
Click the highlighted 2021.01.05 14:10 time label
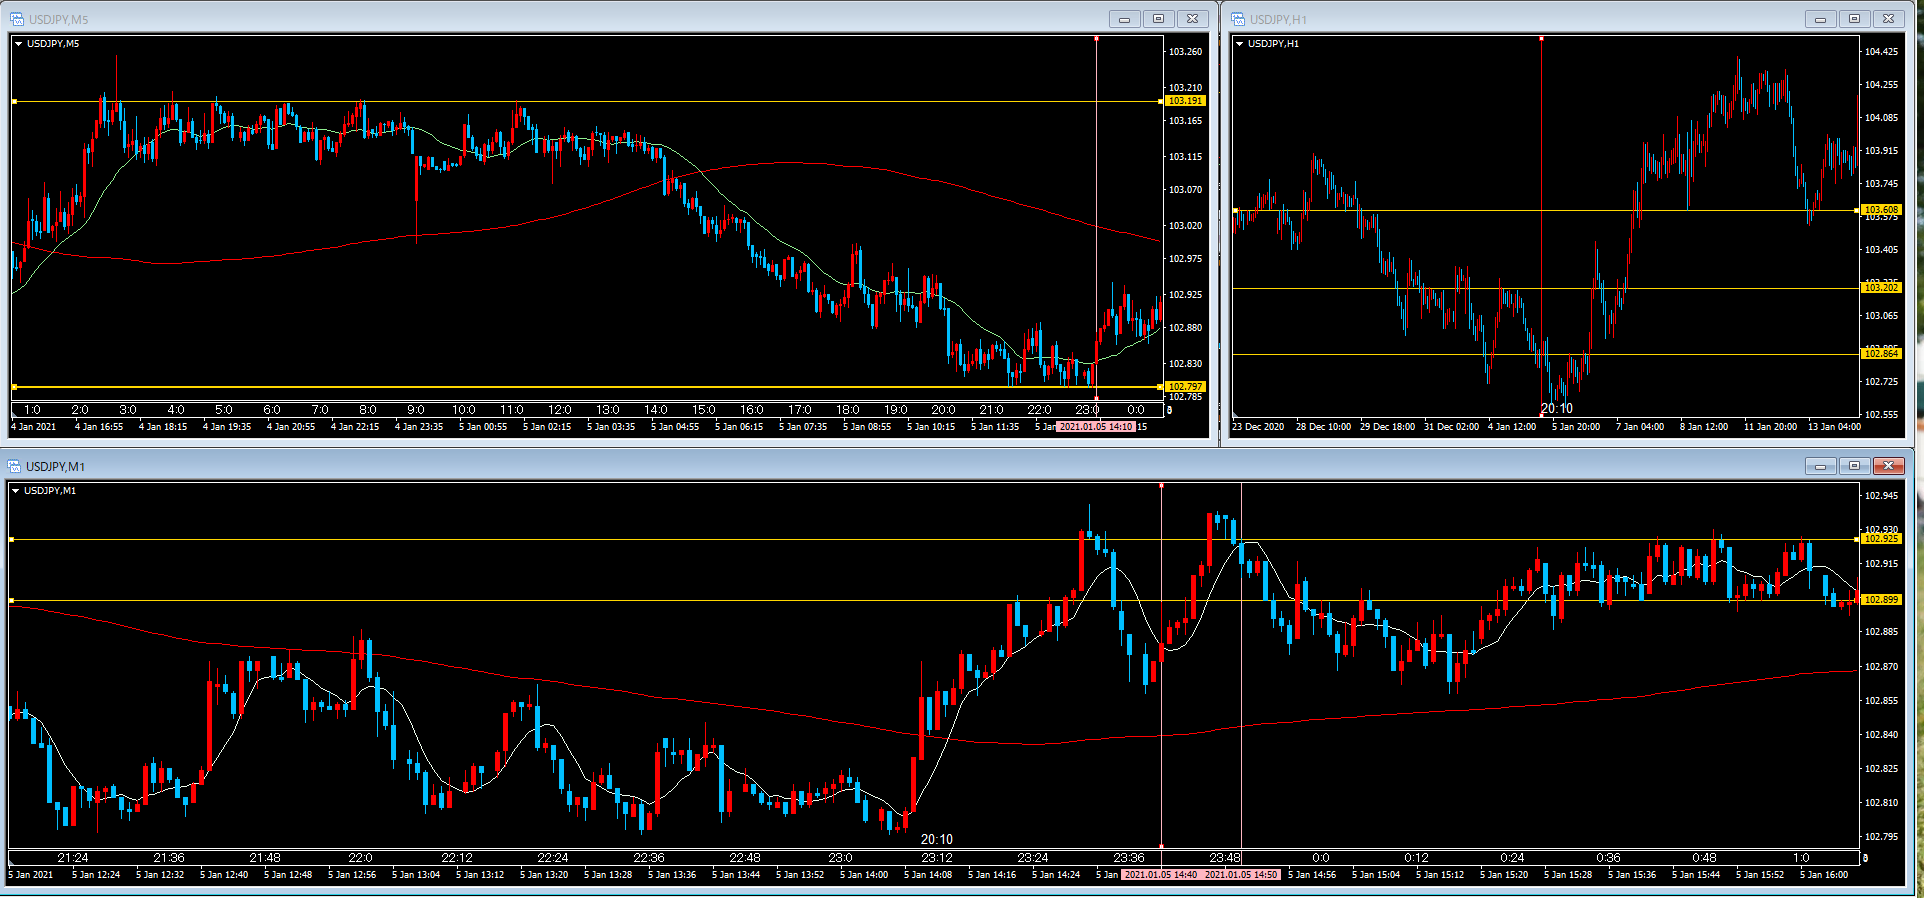point(1096,427)
